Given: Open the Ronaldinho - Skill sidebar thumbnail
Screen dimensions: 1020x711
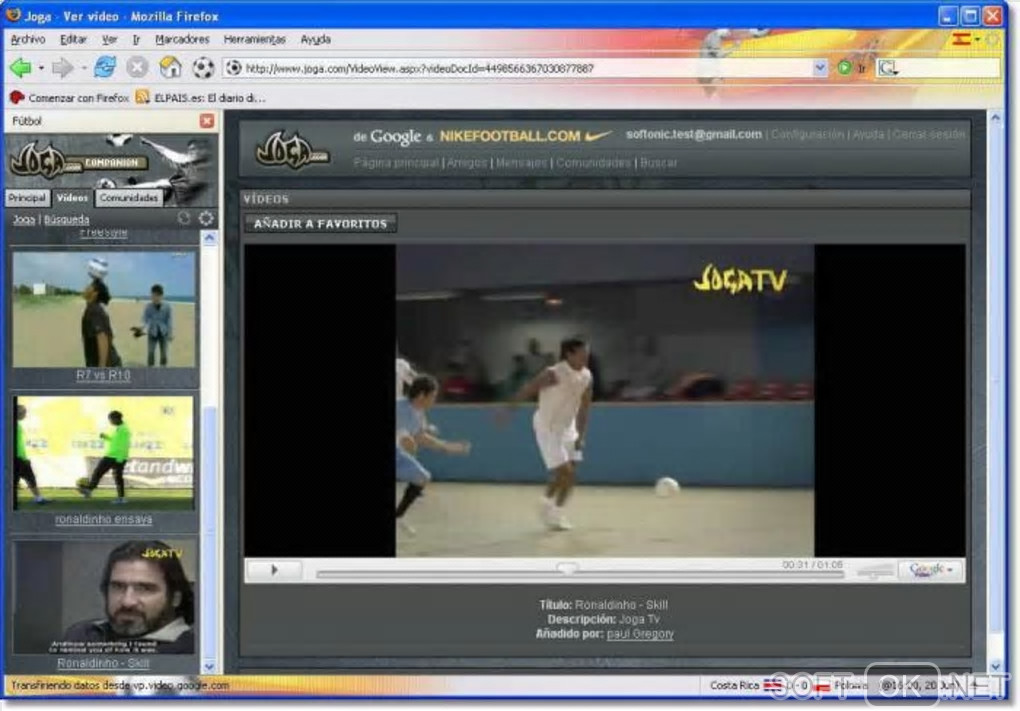Looking at the screenshot, I should pos(103,597).
